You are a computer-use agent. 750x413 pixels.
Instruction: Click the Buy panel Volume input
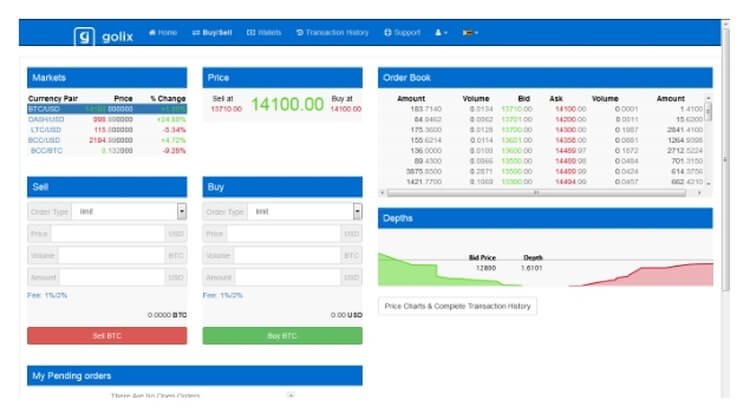[283, 255]
